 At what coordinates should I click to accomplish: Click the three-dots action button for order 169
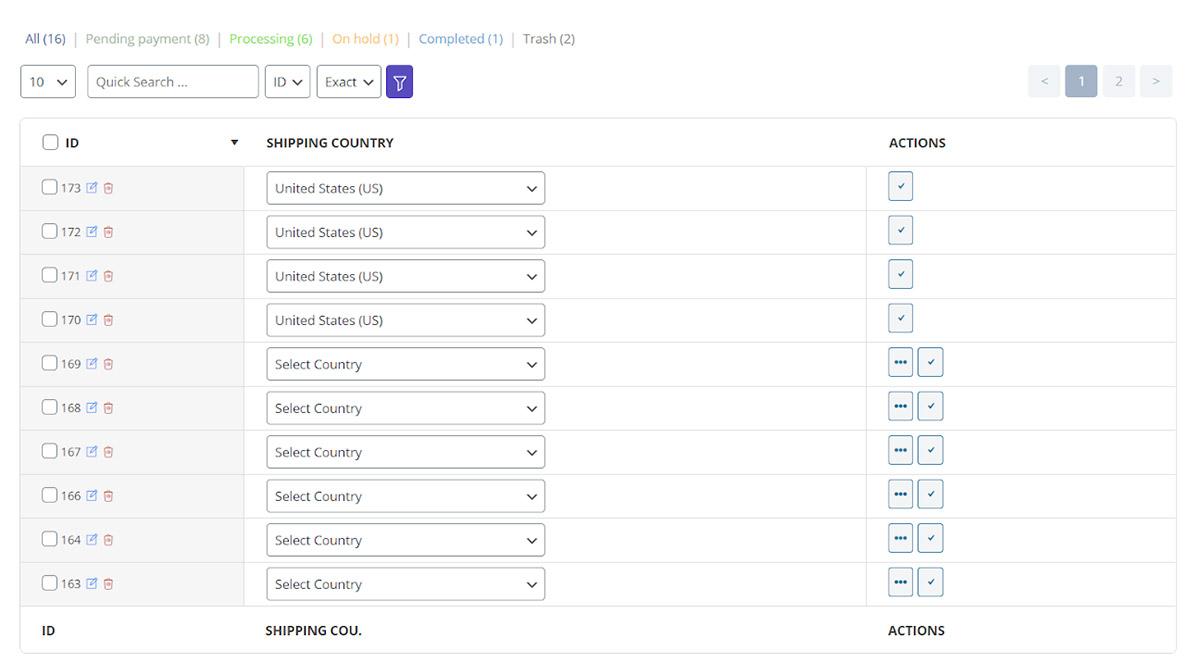(x=900, y=363)
